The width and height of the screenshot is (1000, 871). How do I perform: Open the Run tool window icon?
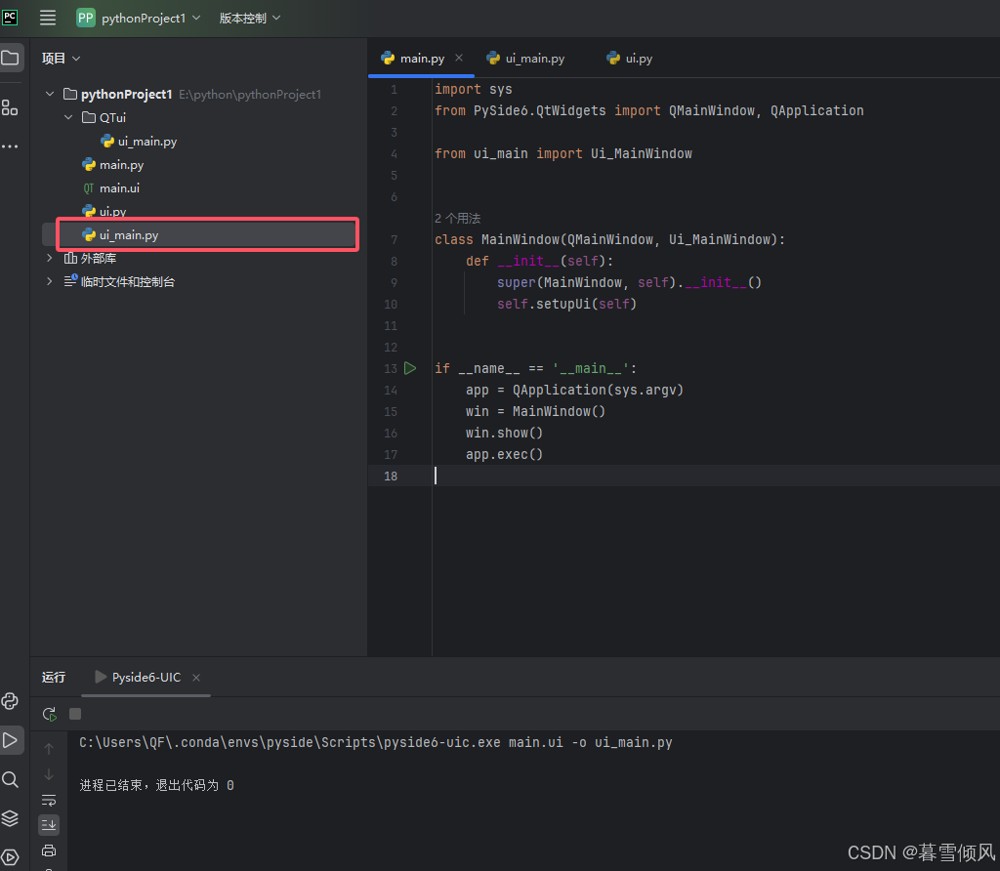point(10,740)
